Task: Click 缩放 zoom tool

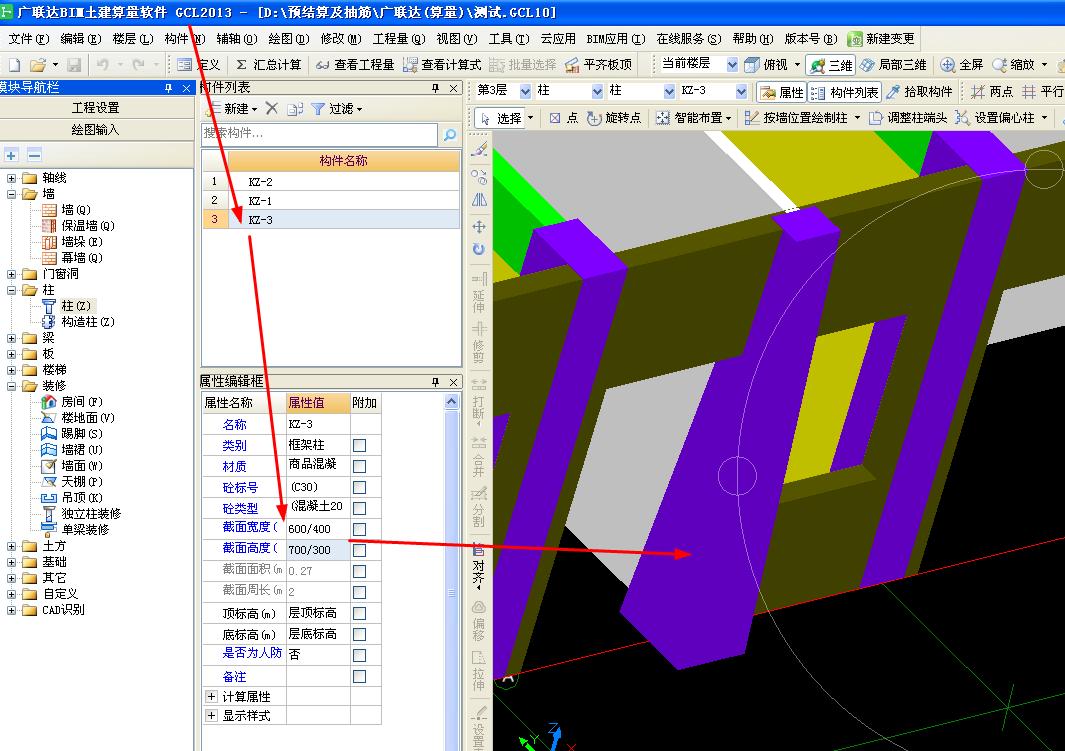Action: coord(1013,65)
